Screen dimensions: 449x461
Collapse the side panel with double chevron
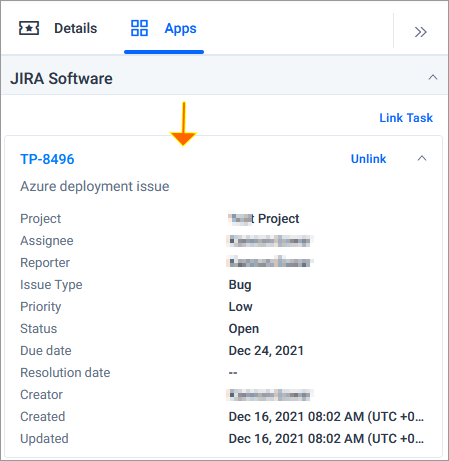(420, 32)
